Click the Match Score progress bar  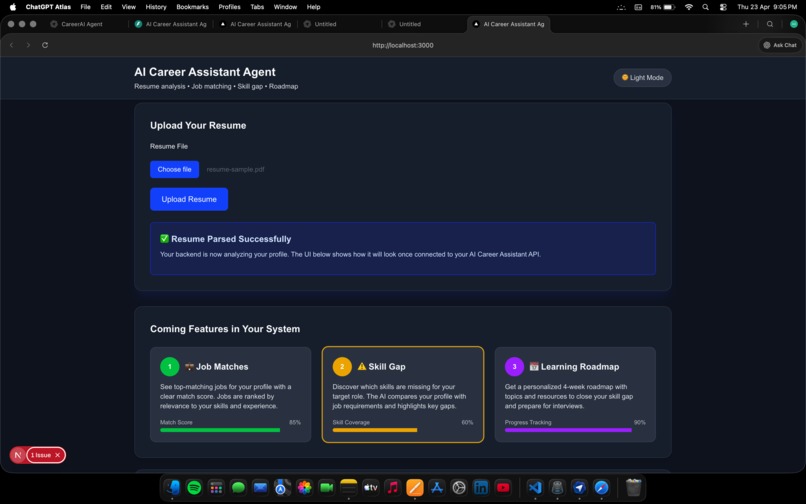pos(230,430)
